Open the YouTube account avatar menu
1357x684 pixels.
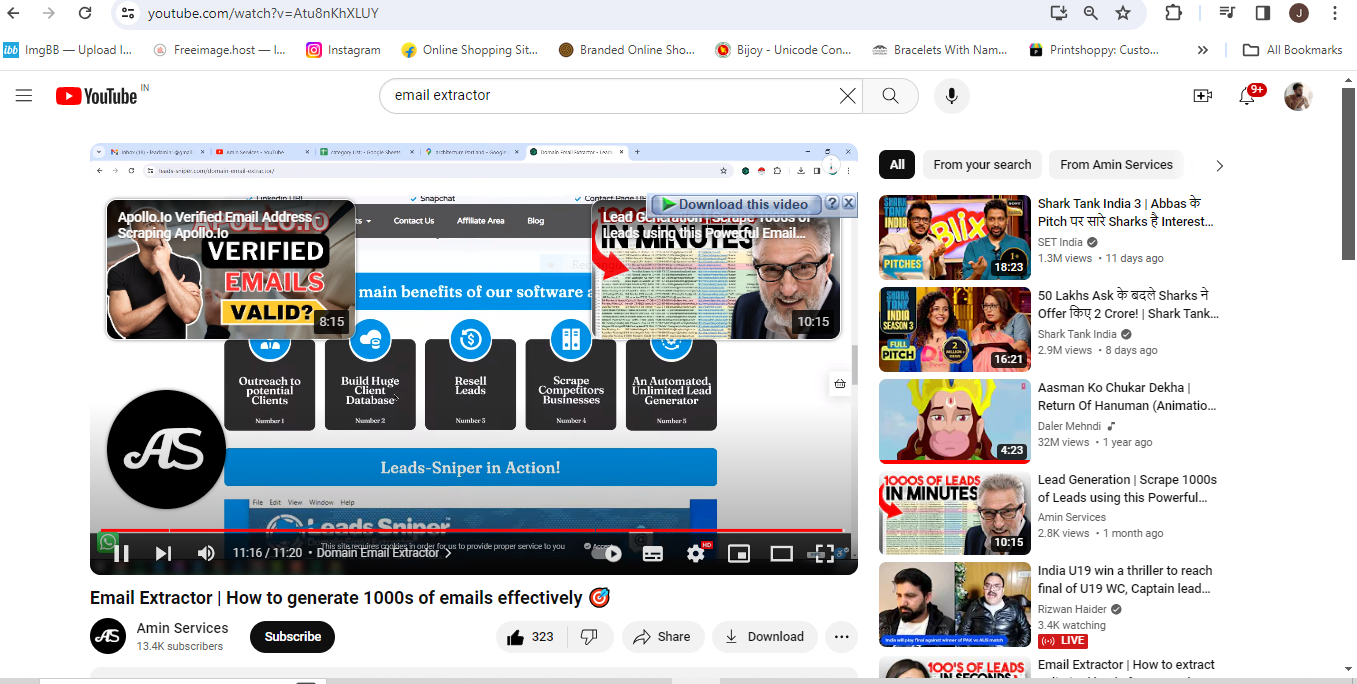click(1298, 96)
